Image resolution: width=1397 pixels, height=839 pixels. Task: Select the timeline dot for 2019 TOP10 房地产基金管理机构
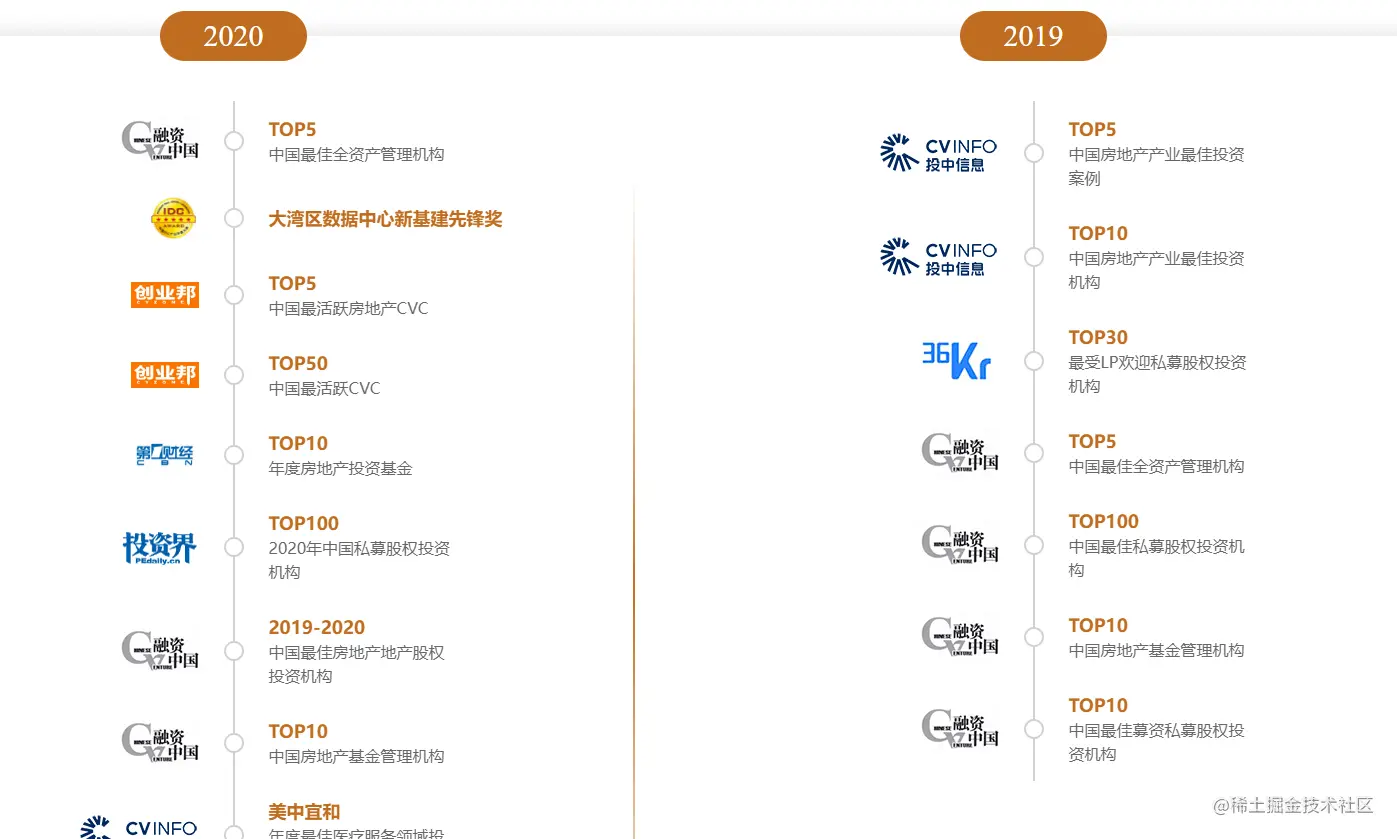point(1034,637)
